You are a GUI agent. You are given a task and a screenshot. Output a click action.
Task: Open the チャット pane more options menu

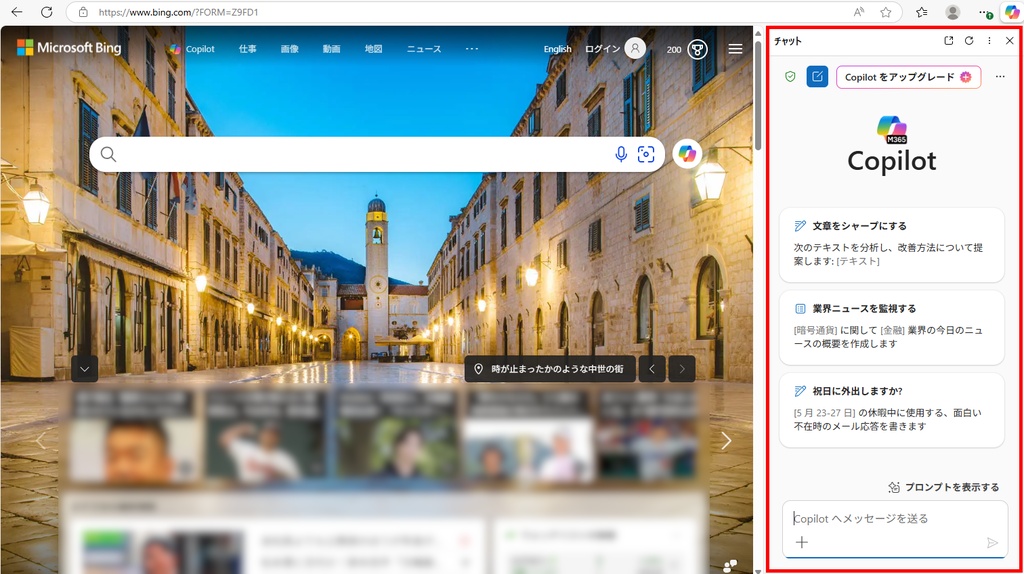click(989, 40)
